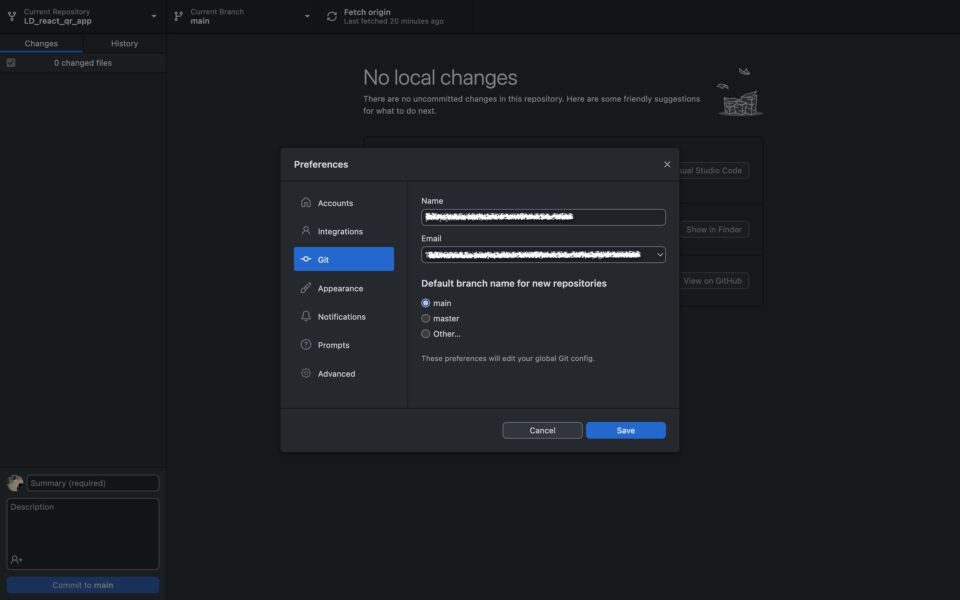Select the Appearance paintbrush icon
Image resolution: width=960 pixels, height=600 pixels.
point(306,288)
